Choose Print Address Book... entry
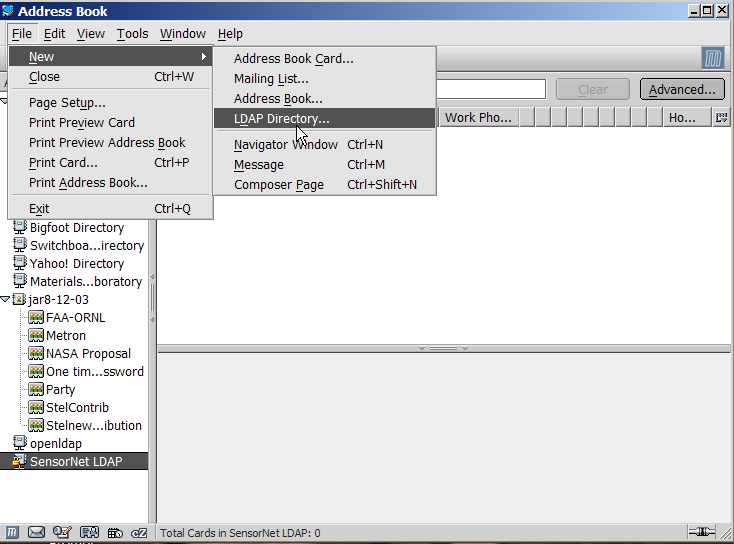734x544 pixels. (x=111, y=183)
